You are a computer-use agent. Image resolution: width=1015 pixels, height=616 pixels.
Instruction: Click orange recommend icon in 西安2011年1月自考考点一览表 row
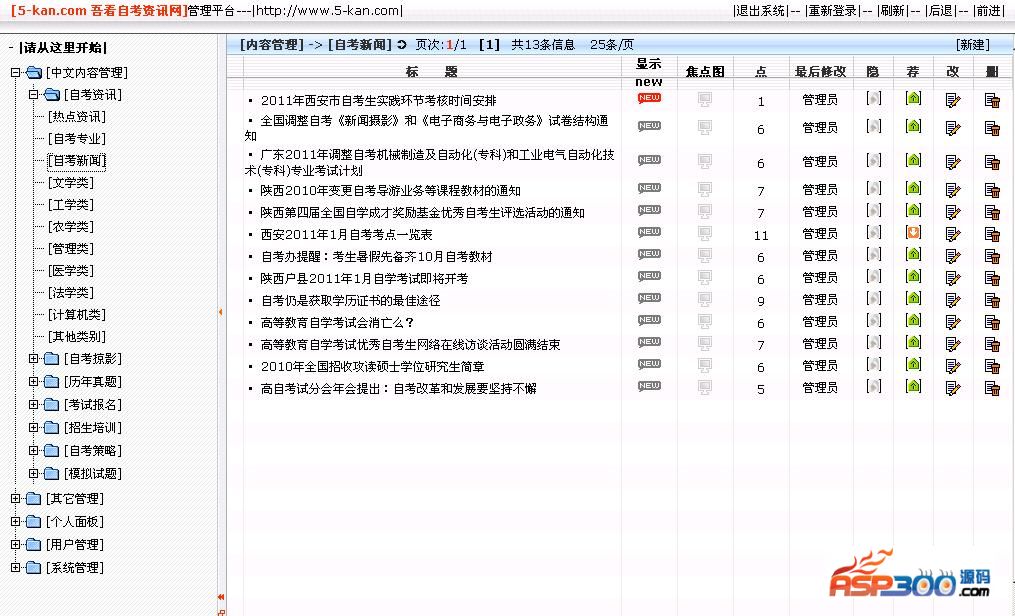pyautogui.click(x=913, y=232)
